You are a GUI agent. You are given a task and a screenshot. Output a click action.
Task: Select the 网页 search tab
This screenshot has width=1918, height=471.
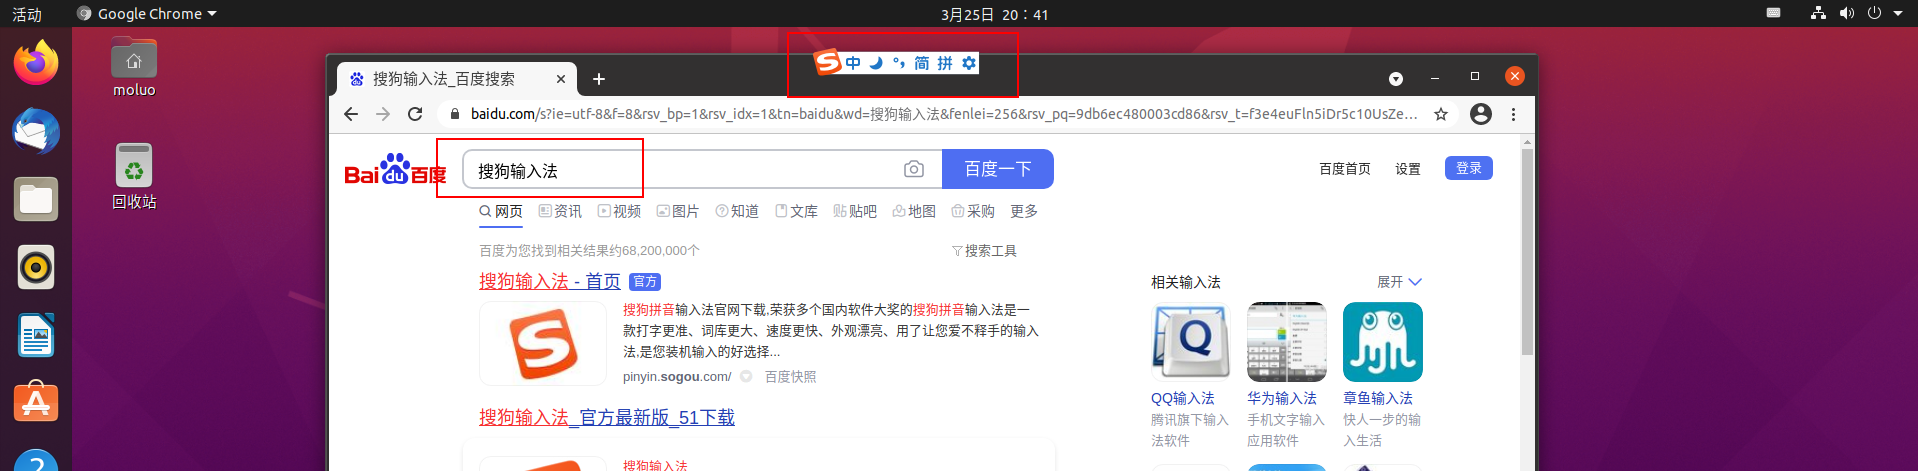tap(501, 211)
